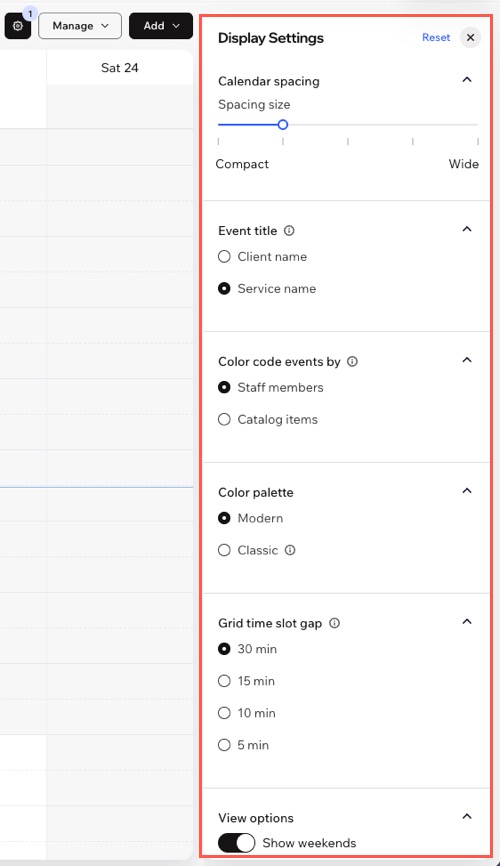Open the Add dropdown button
Image resolution: width=500 pixels, height=866 pixels.
(161, 26)
